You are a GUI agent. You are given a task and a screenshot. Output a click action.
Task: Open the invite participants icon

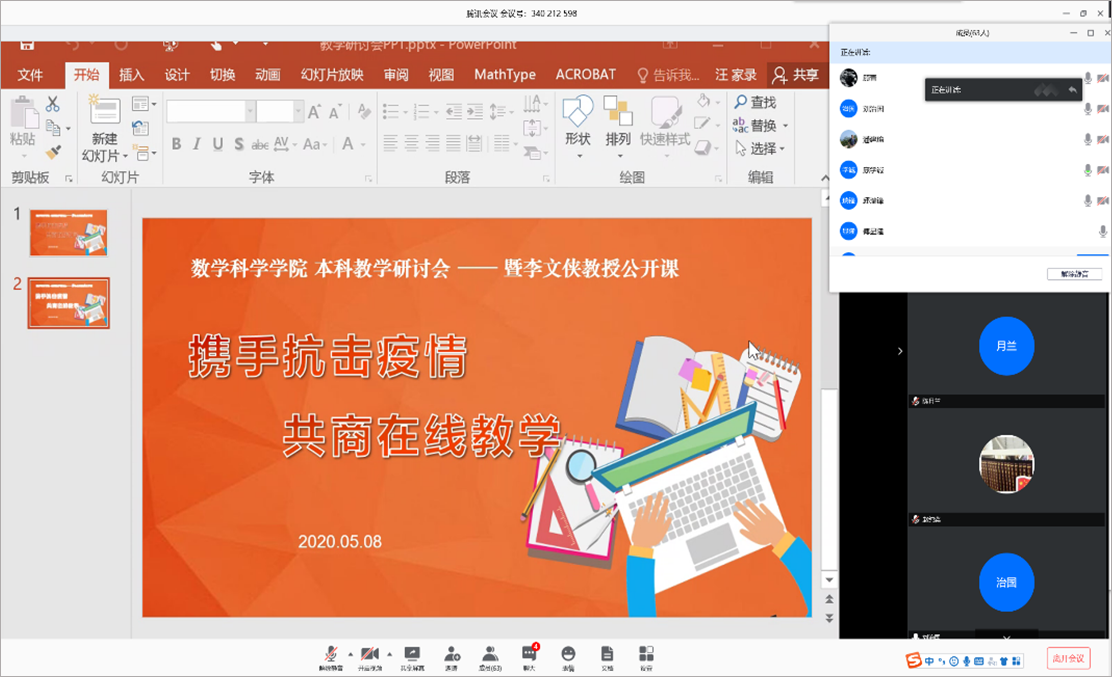tap(451, 655)
